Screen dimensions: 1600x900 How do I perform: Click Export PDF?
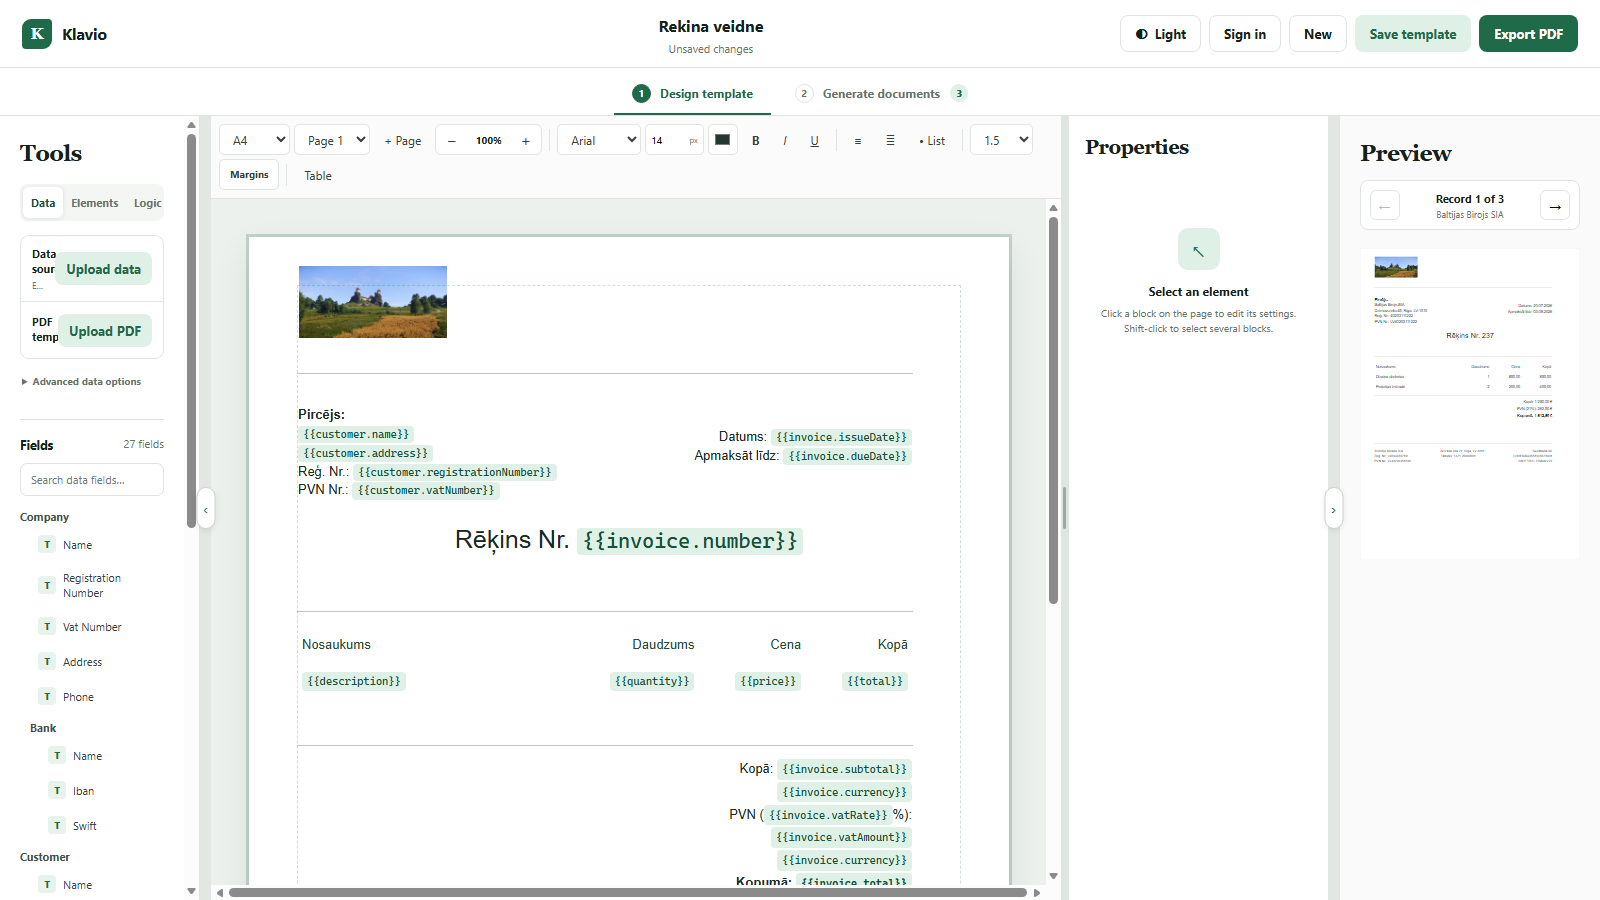[1528, 34]
